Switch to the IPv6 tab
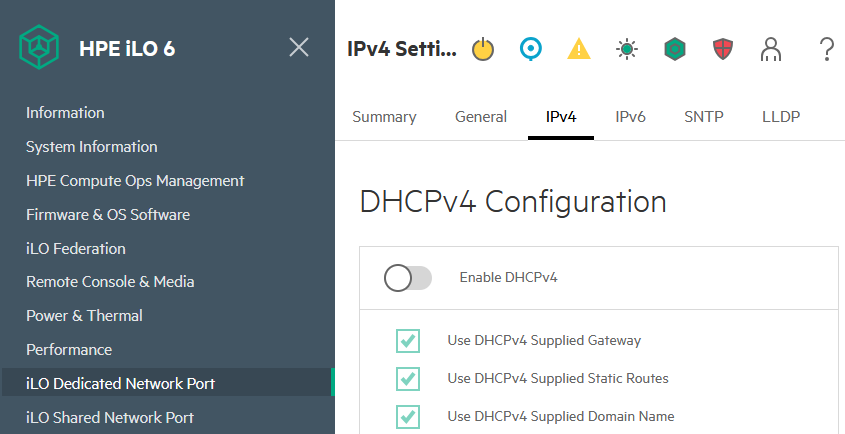 [x=631, y=117]
